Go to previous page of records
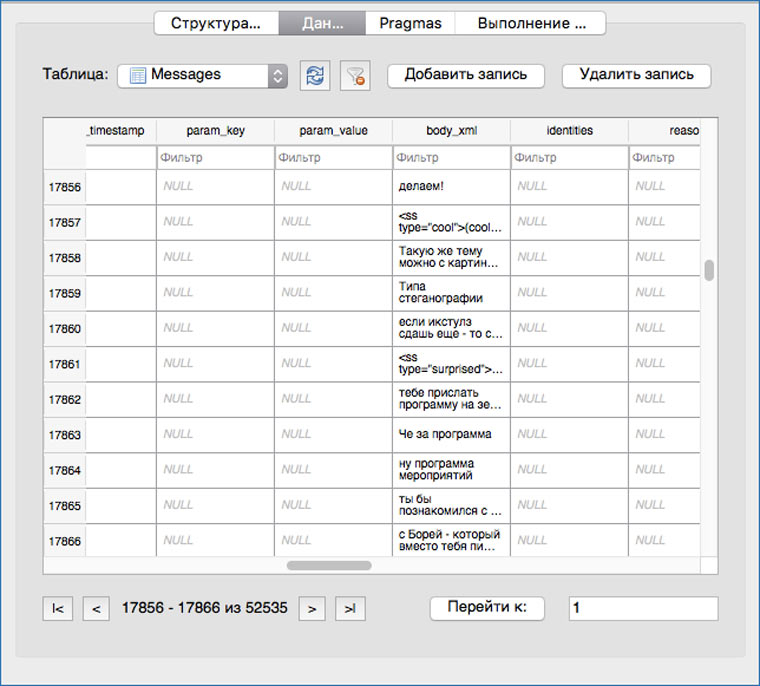This screenshot has height=686, width=760. [95, 608]
